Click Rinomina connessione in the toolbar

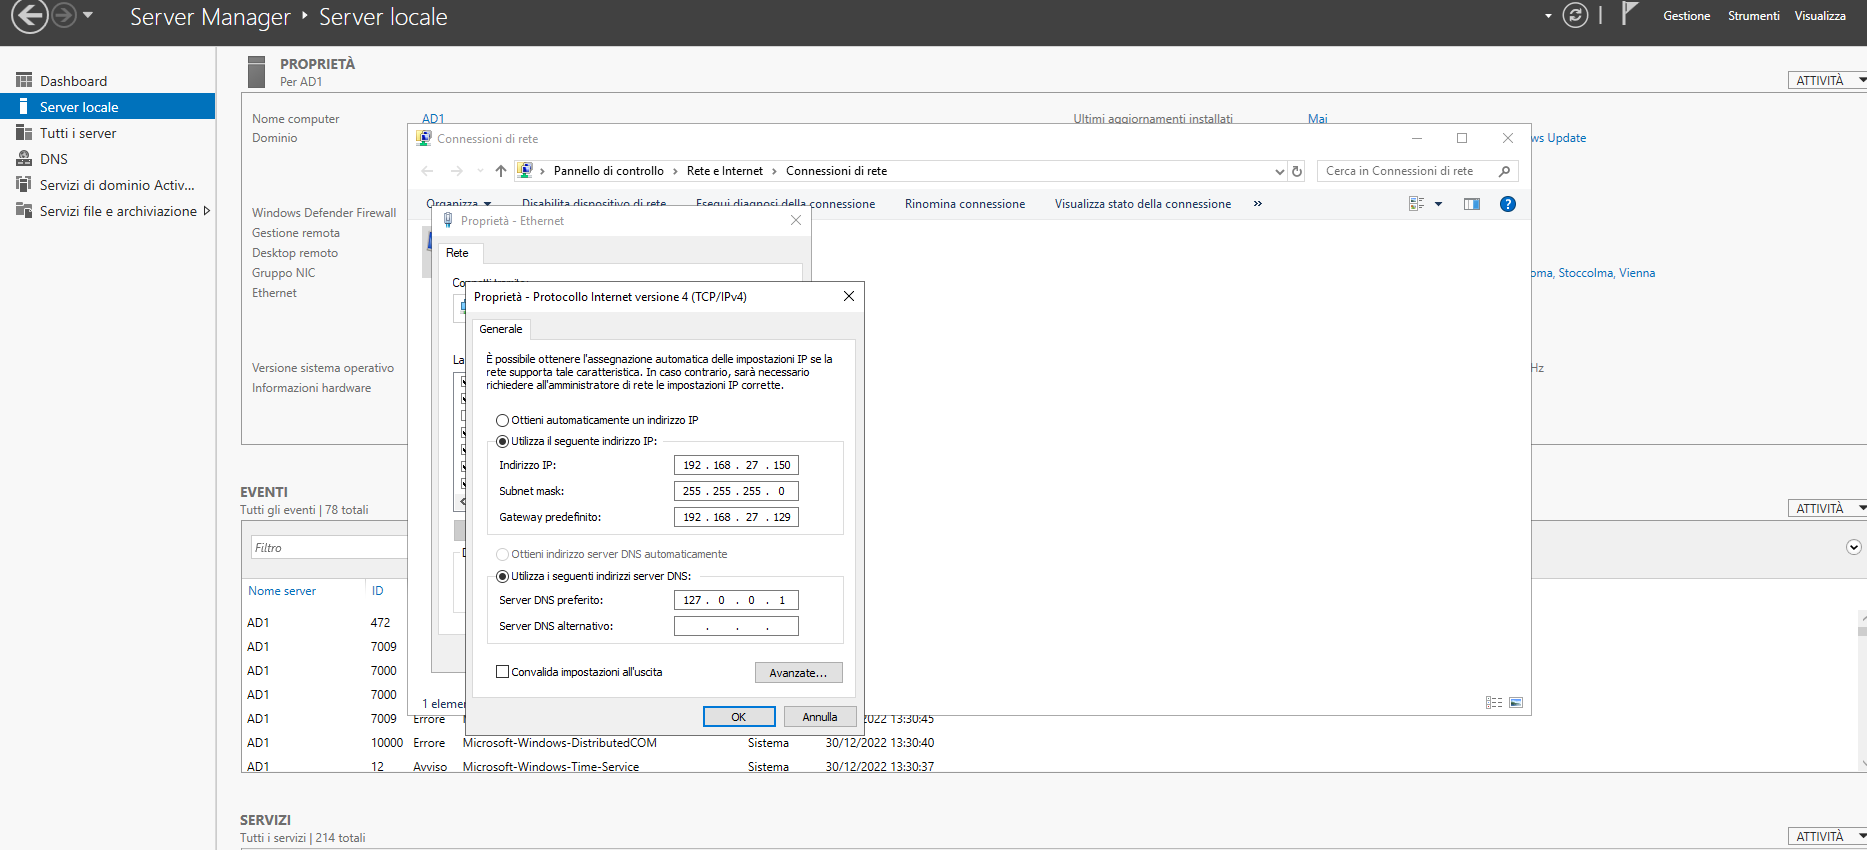click(x=965, y=204)
